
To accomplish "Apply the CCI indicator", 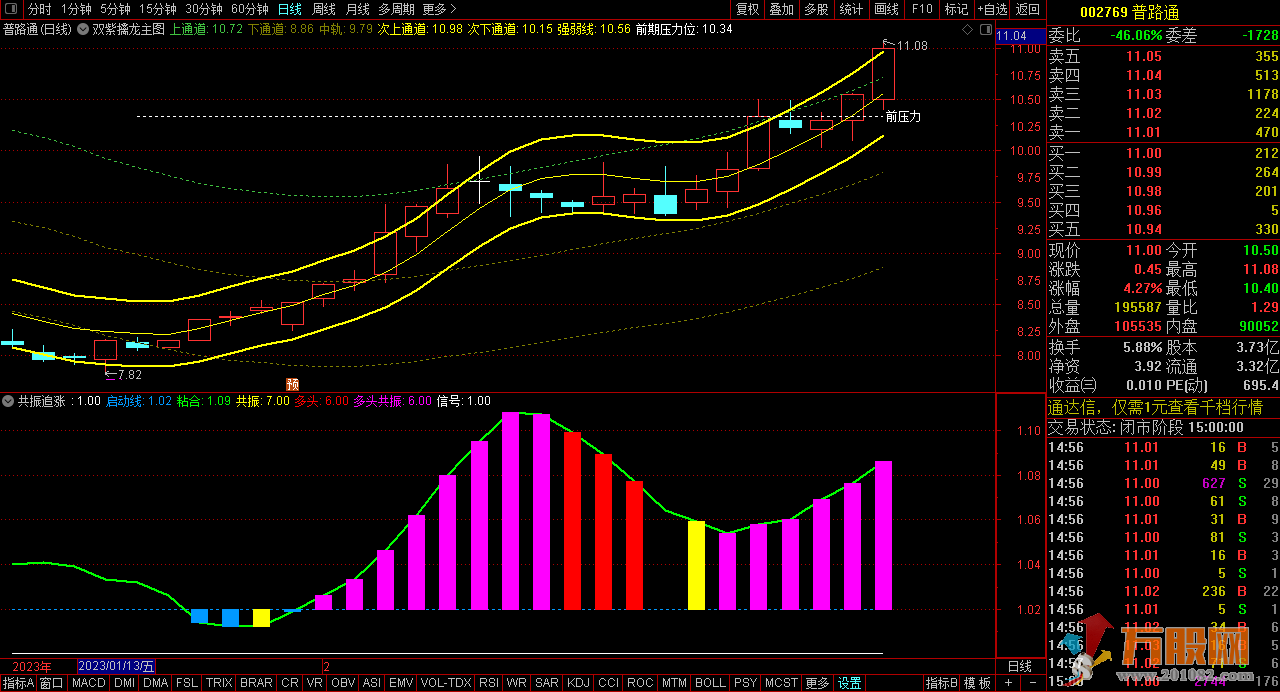I will pyautogui.click(x=608, y=683).
